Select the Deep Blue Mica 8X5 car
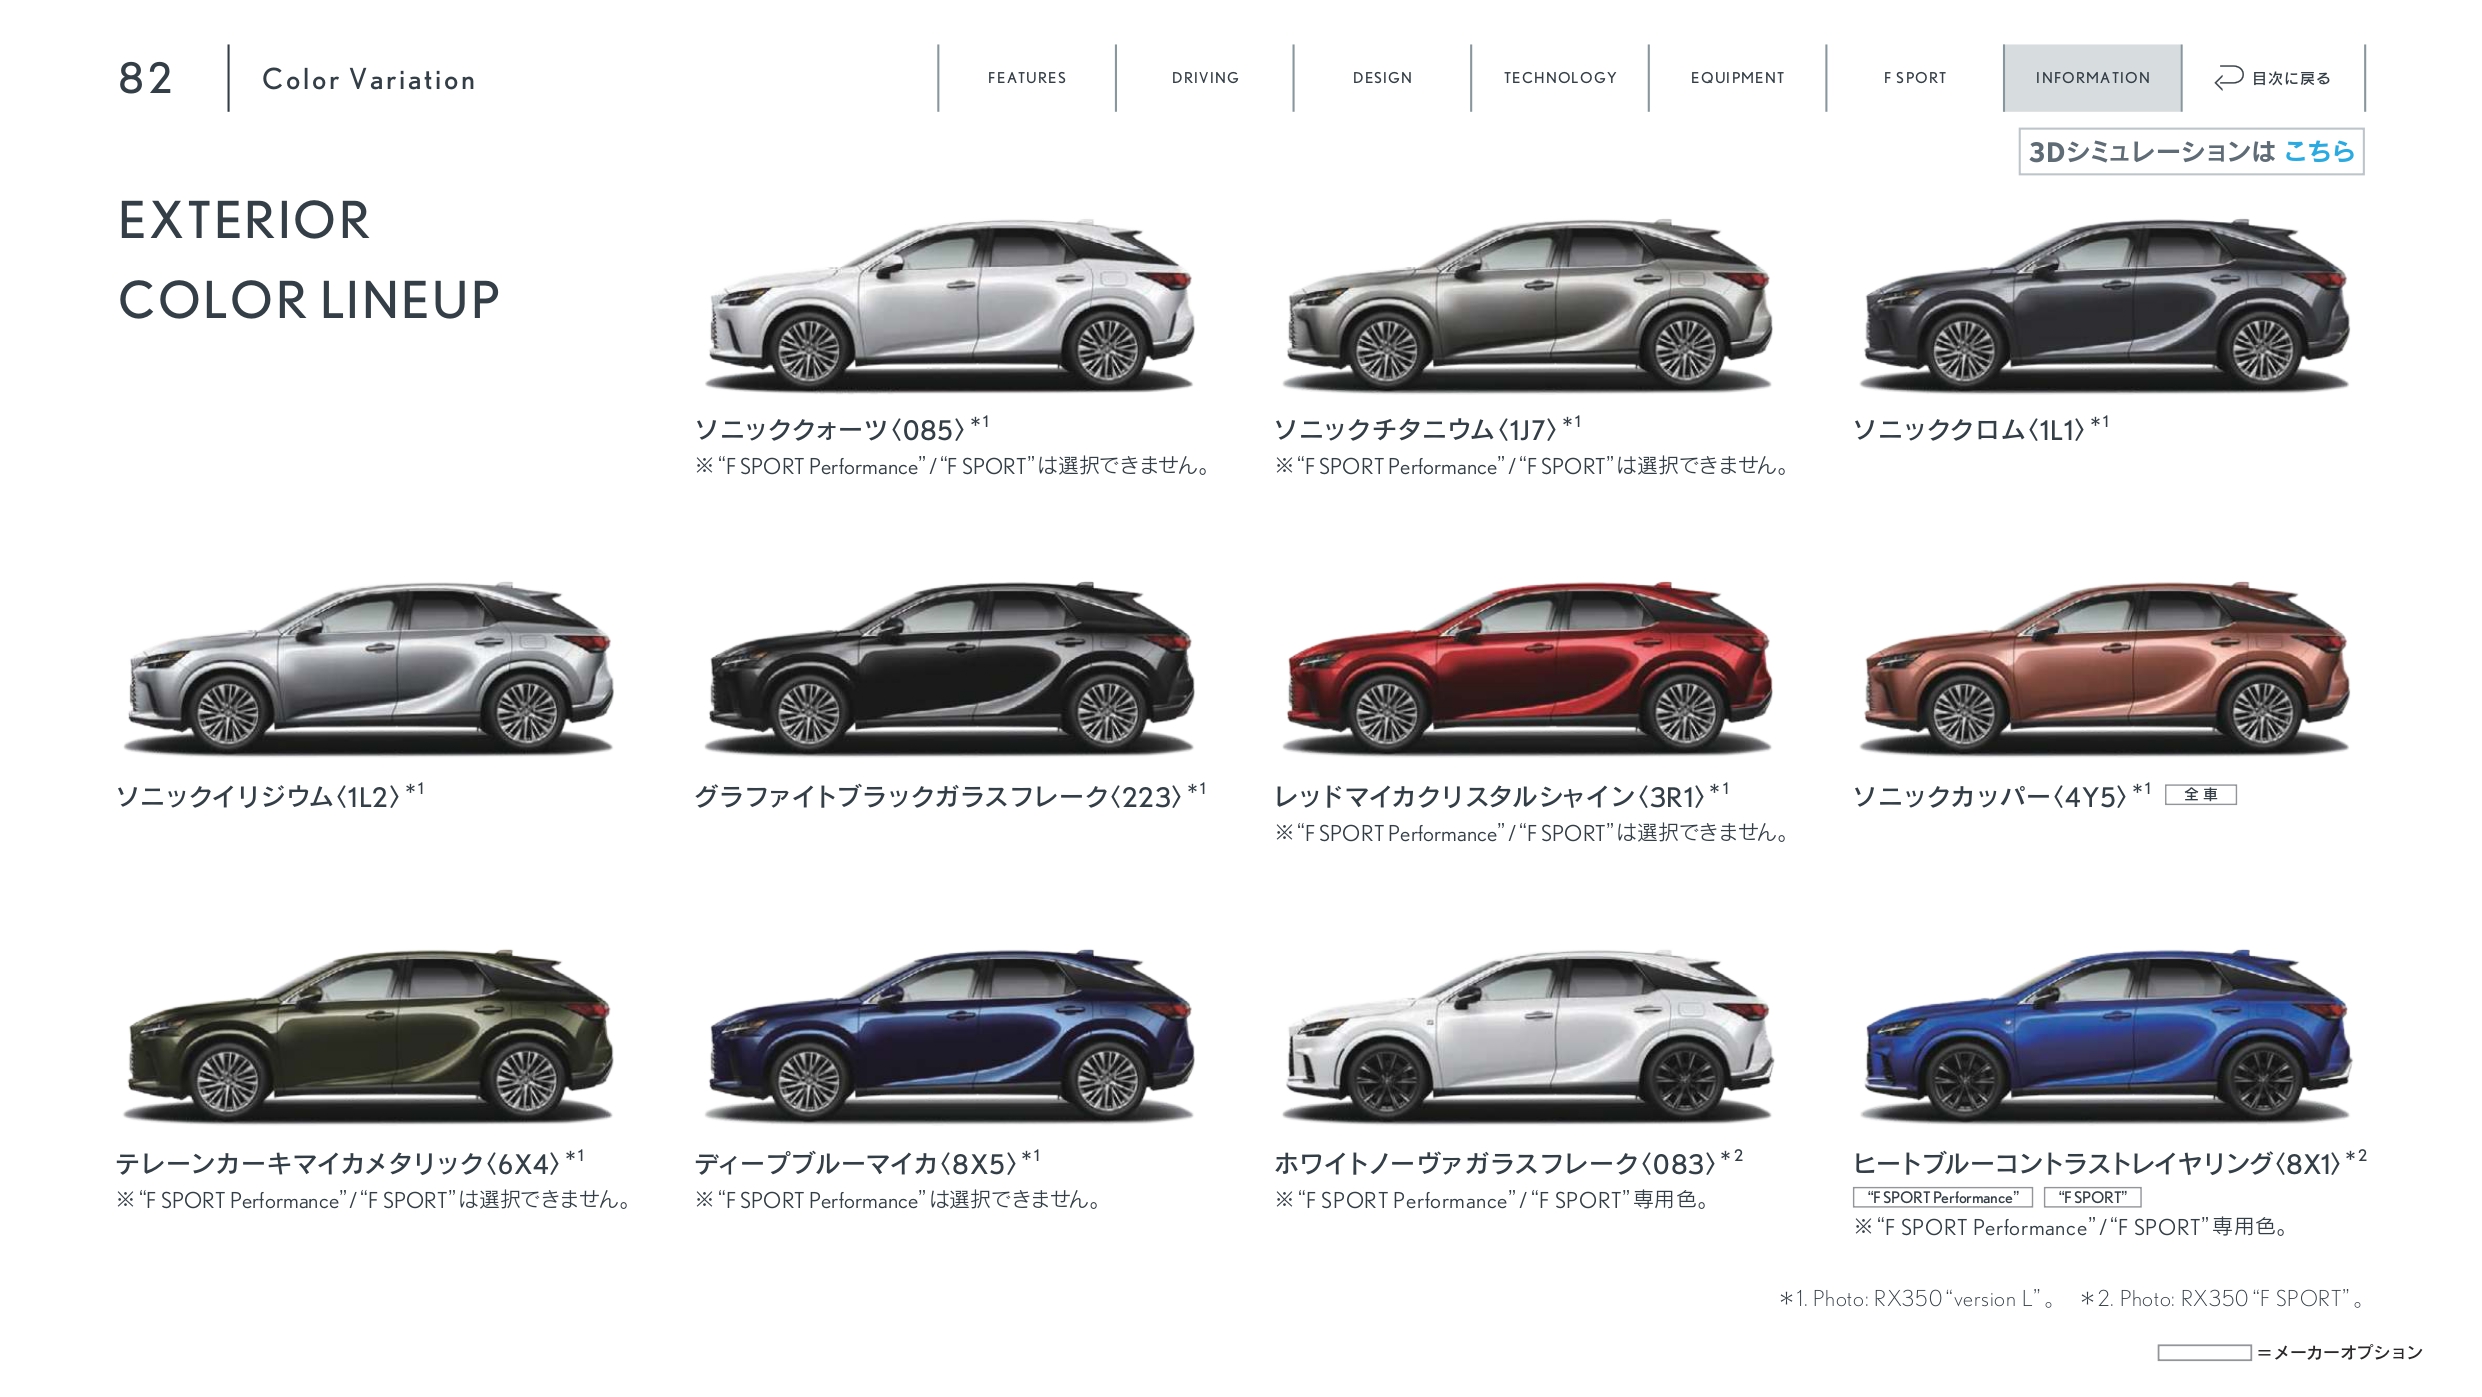This screenshot has width=2482, height=1397. 950,1035
